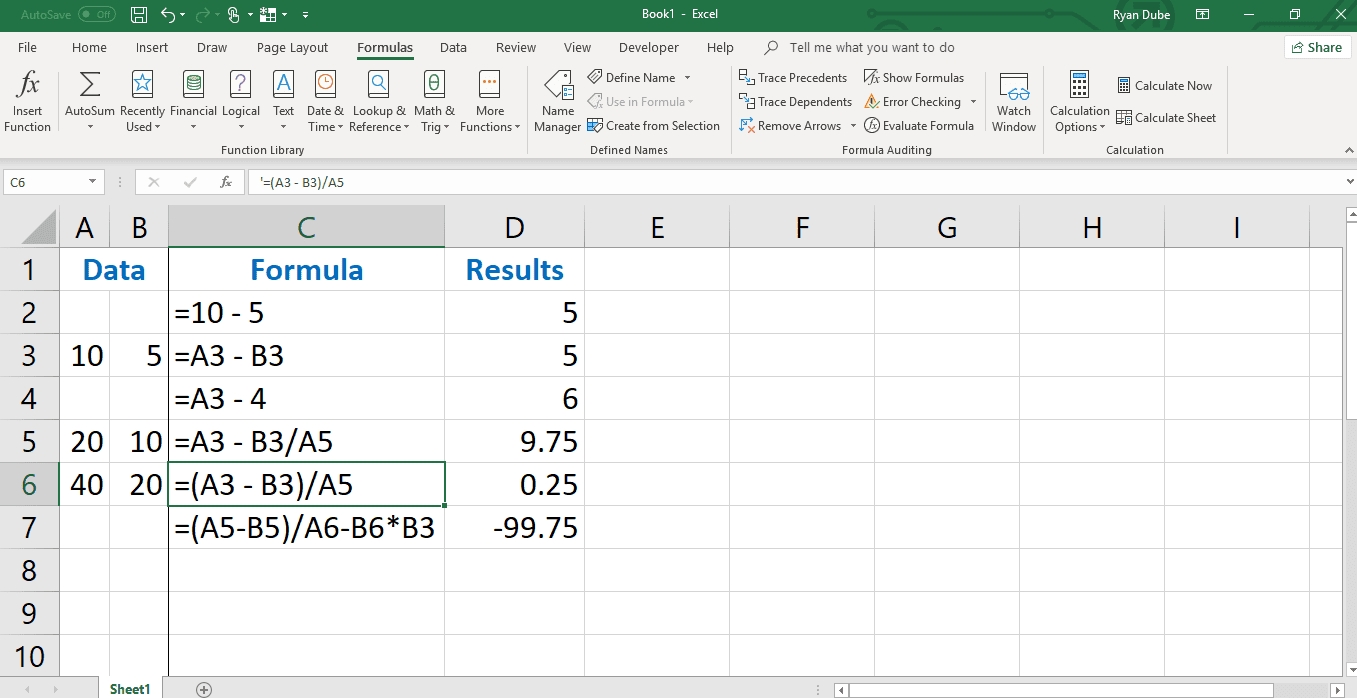Viewport: 1357px width, 698px height.
Task: Expand Error Checking dropdown arrow
Action: point(973,101)
